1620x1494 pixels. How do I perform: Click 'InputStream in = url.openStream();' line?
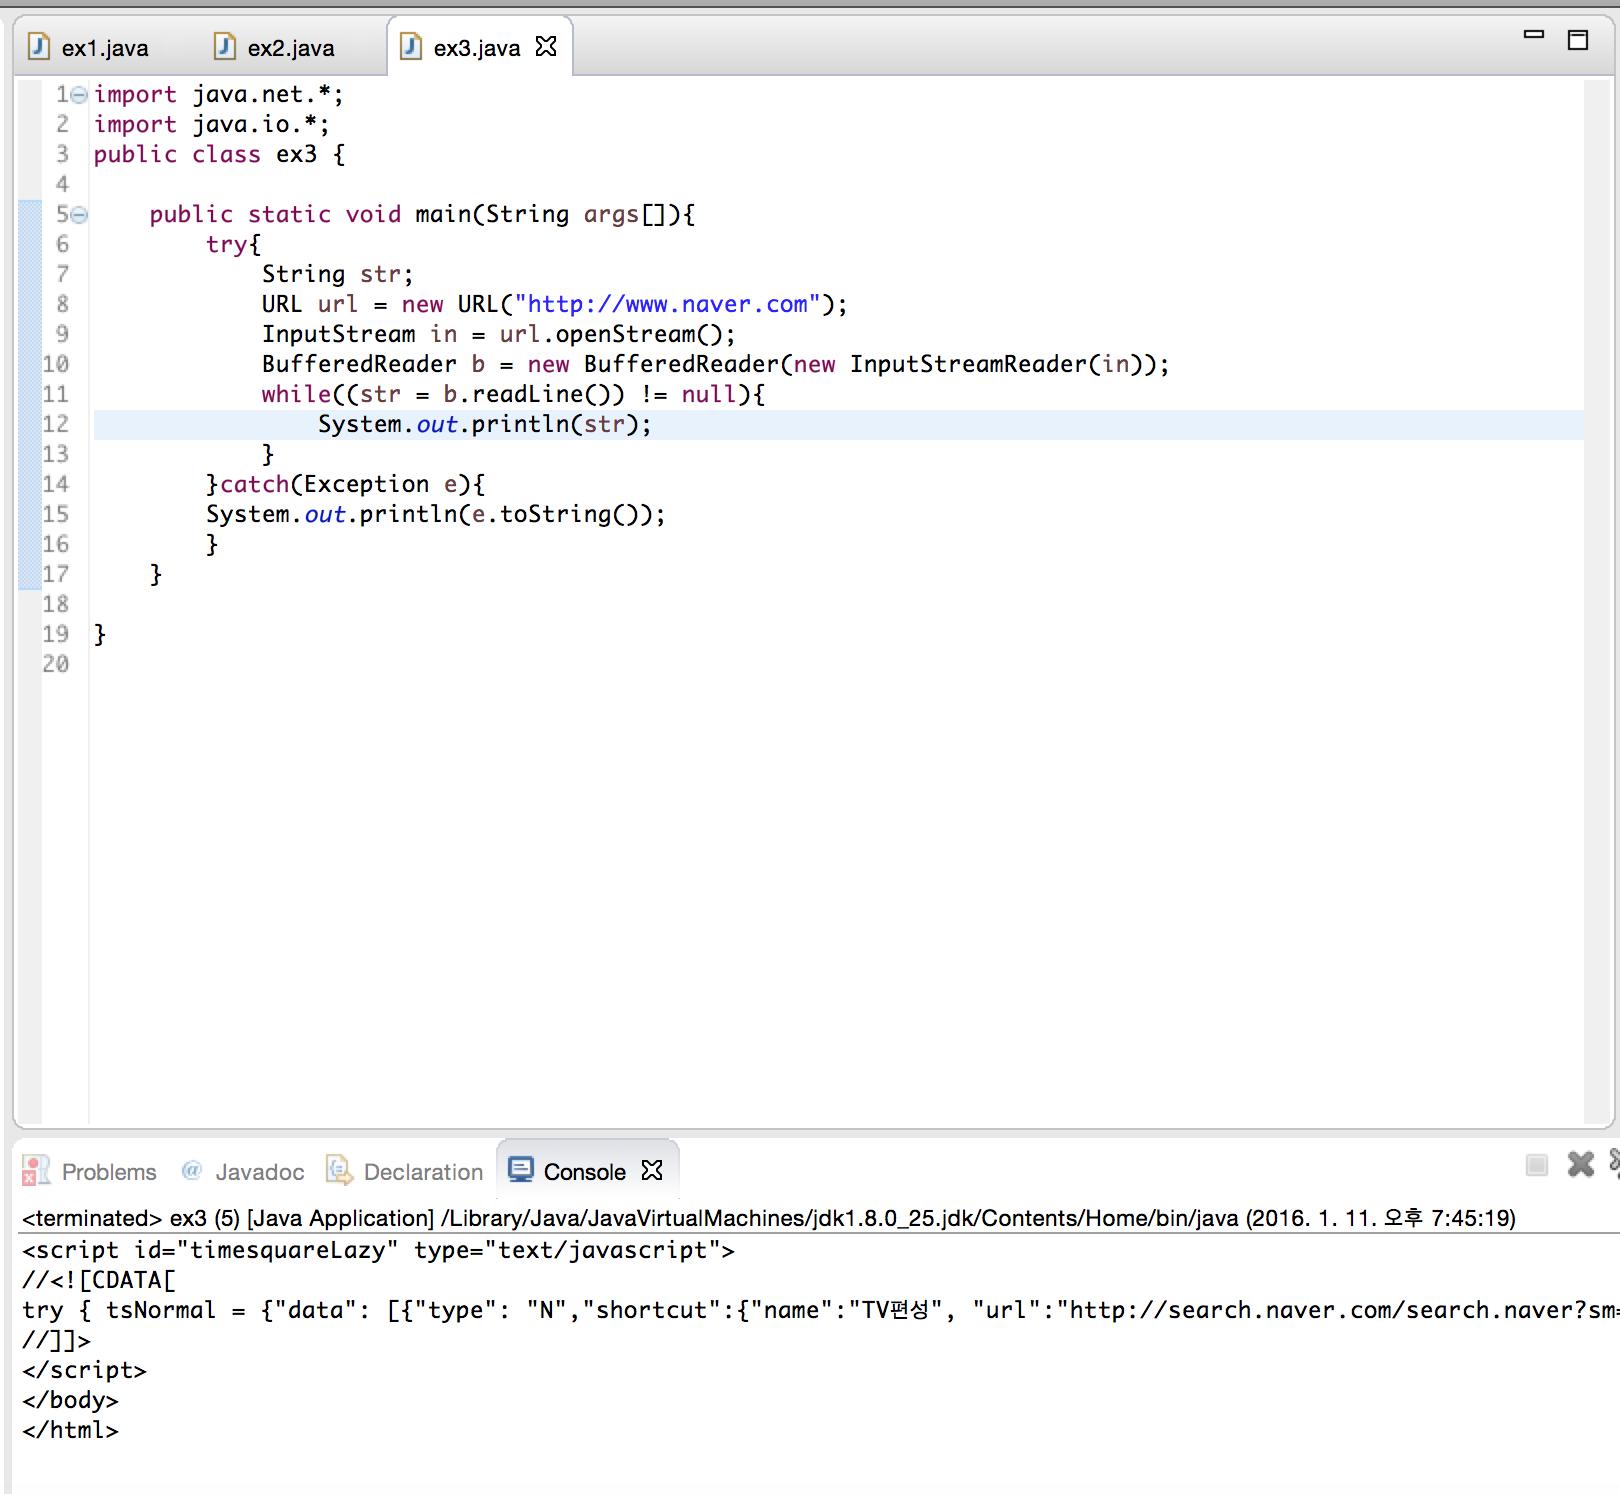[x=499, y=335]
